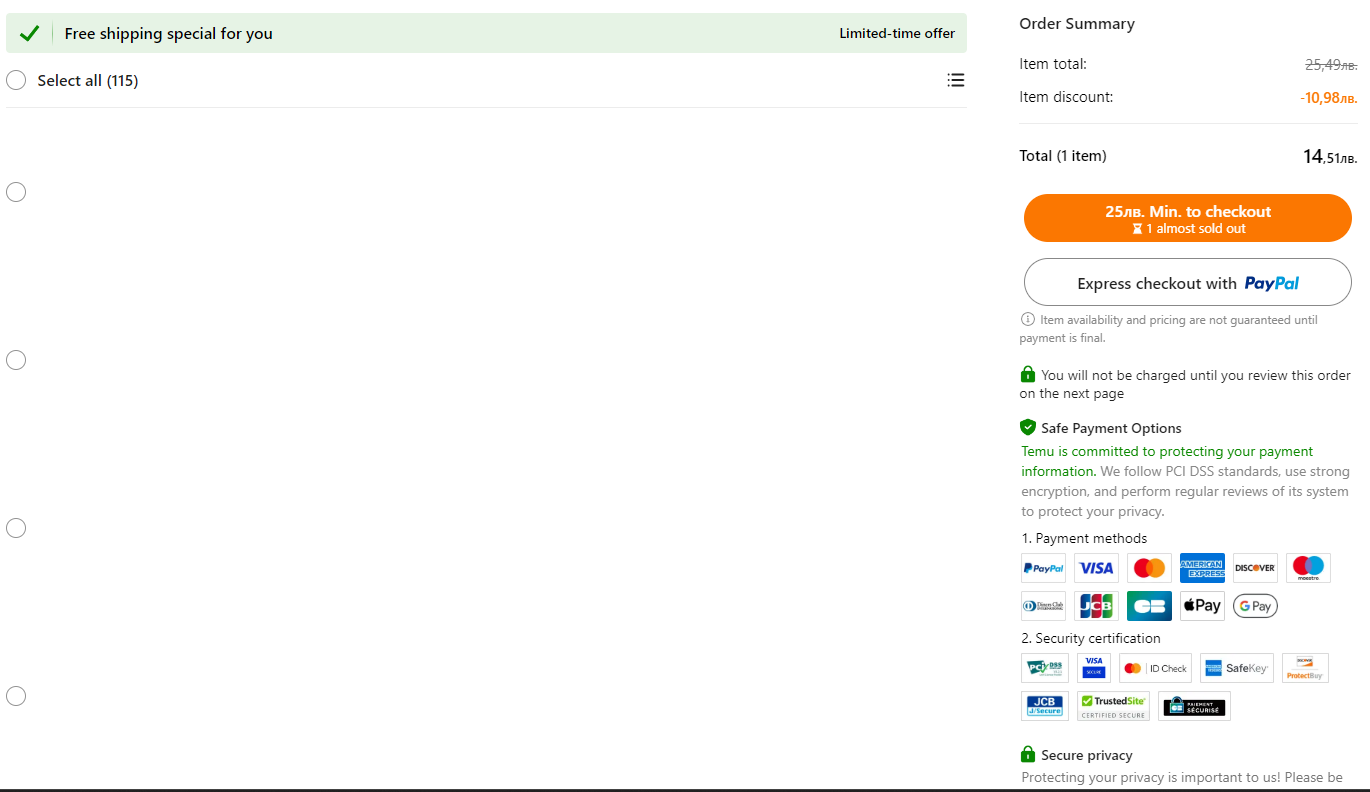This screenshot has width=1370, height=792.
Task: Open the Secure privacy section heading
Action: 1086,755
